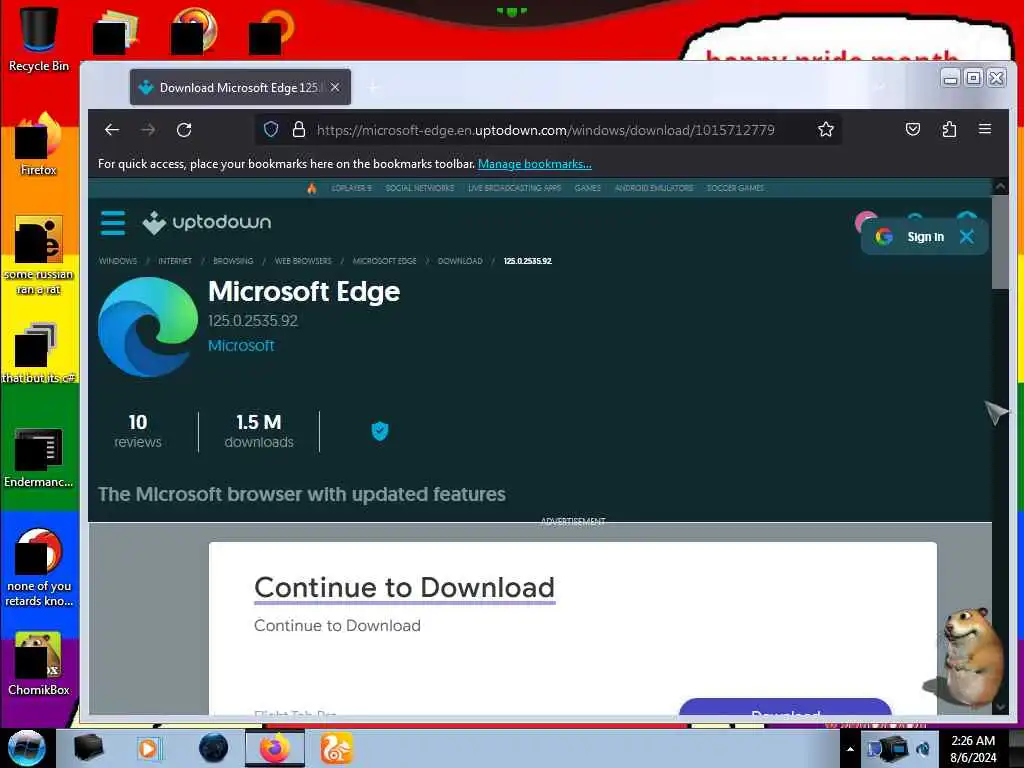Open SOCIAL NETWORKS category link
1024x768 pixels.
(x=420, y=188)
